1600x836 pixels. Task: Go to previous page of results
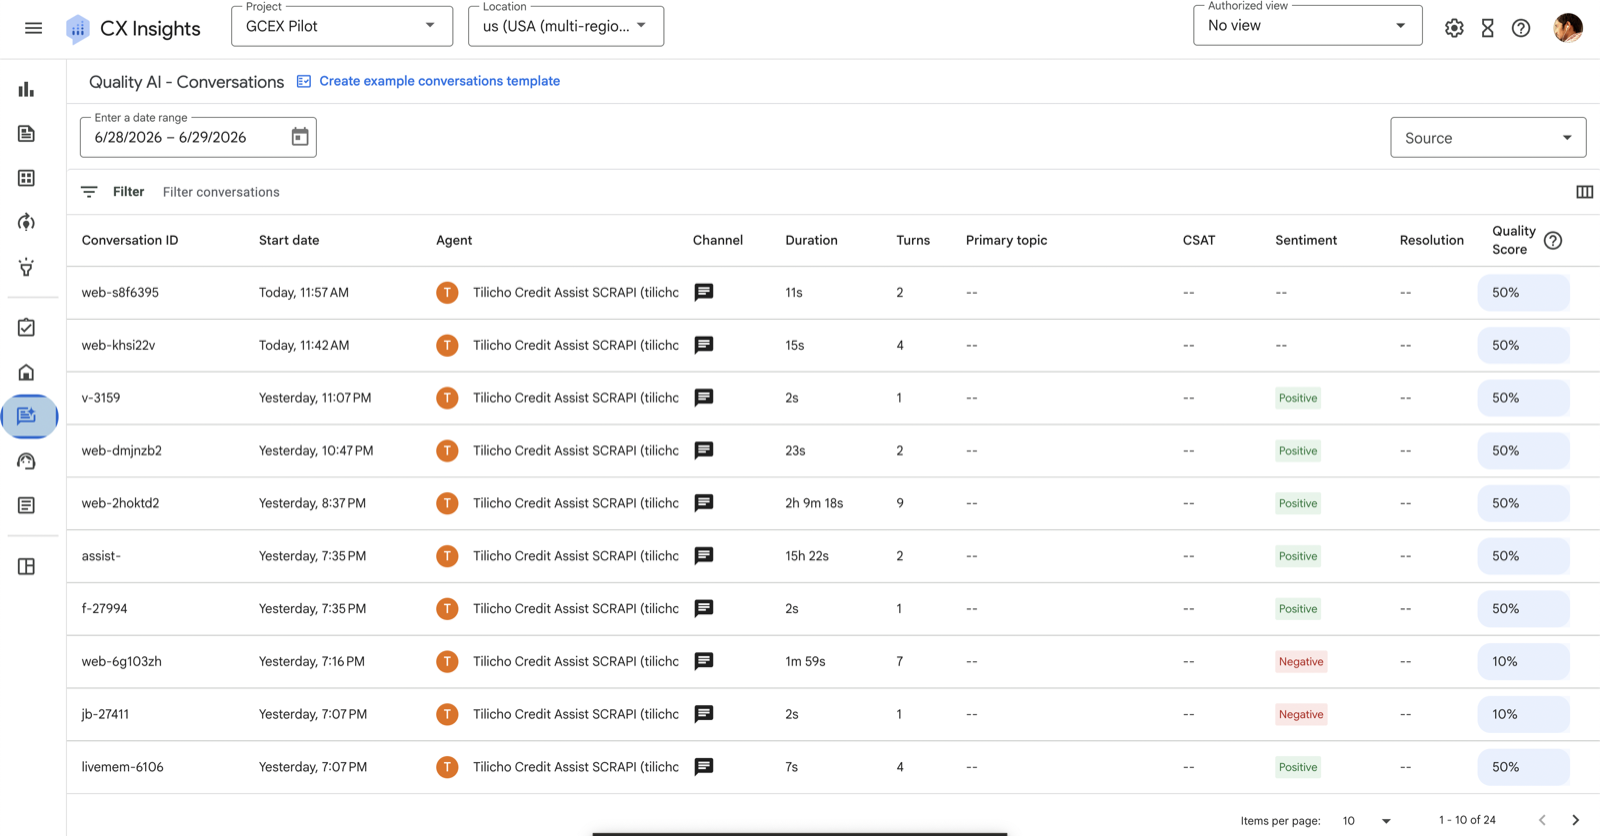pos(1542,820)
